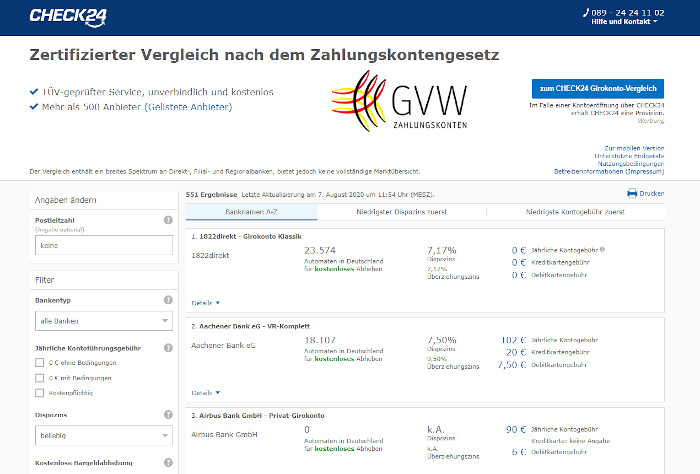Click the '102 €' Jährliche Kontogebühr value
This screenshot has width=700, height=474.
pos(513,340)
